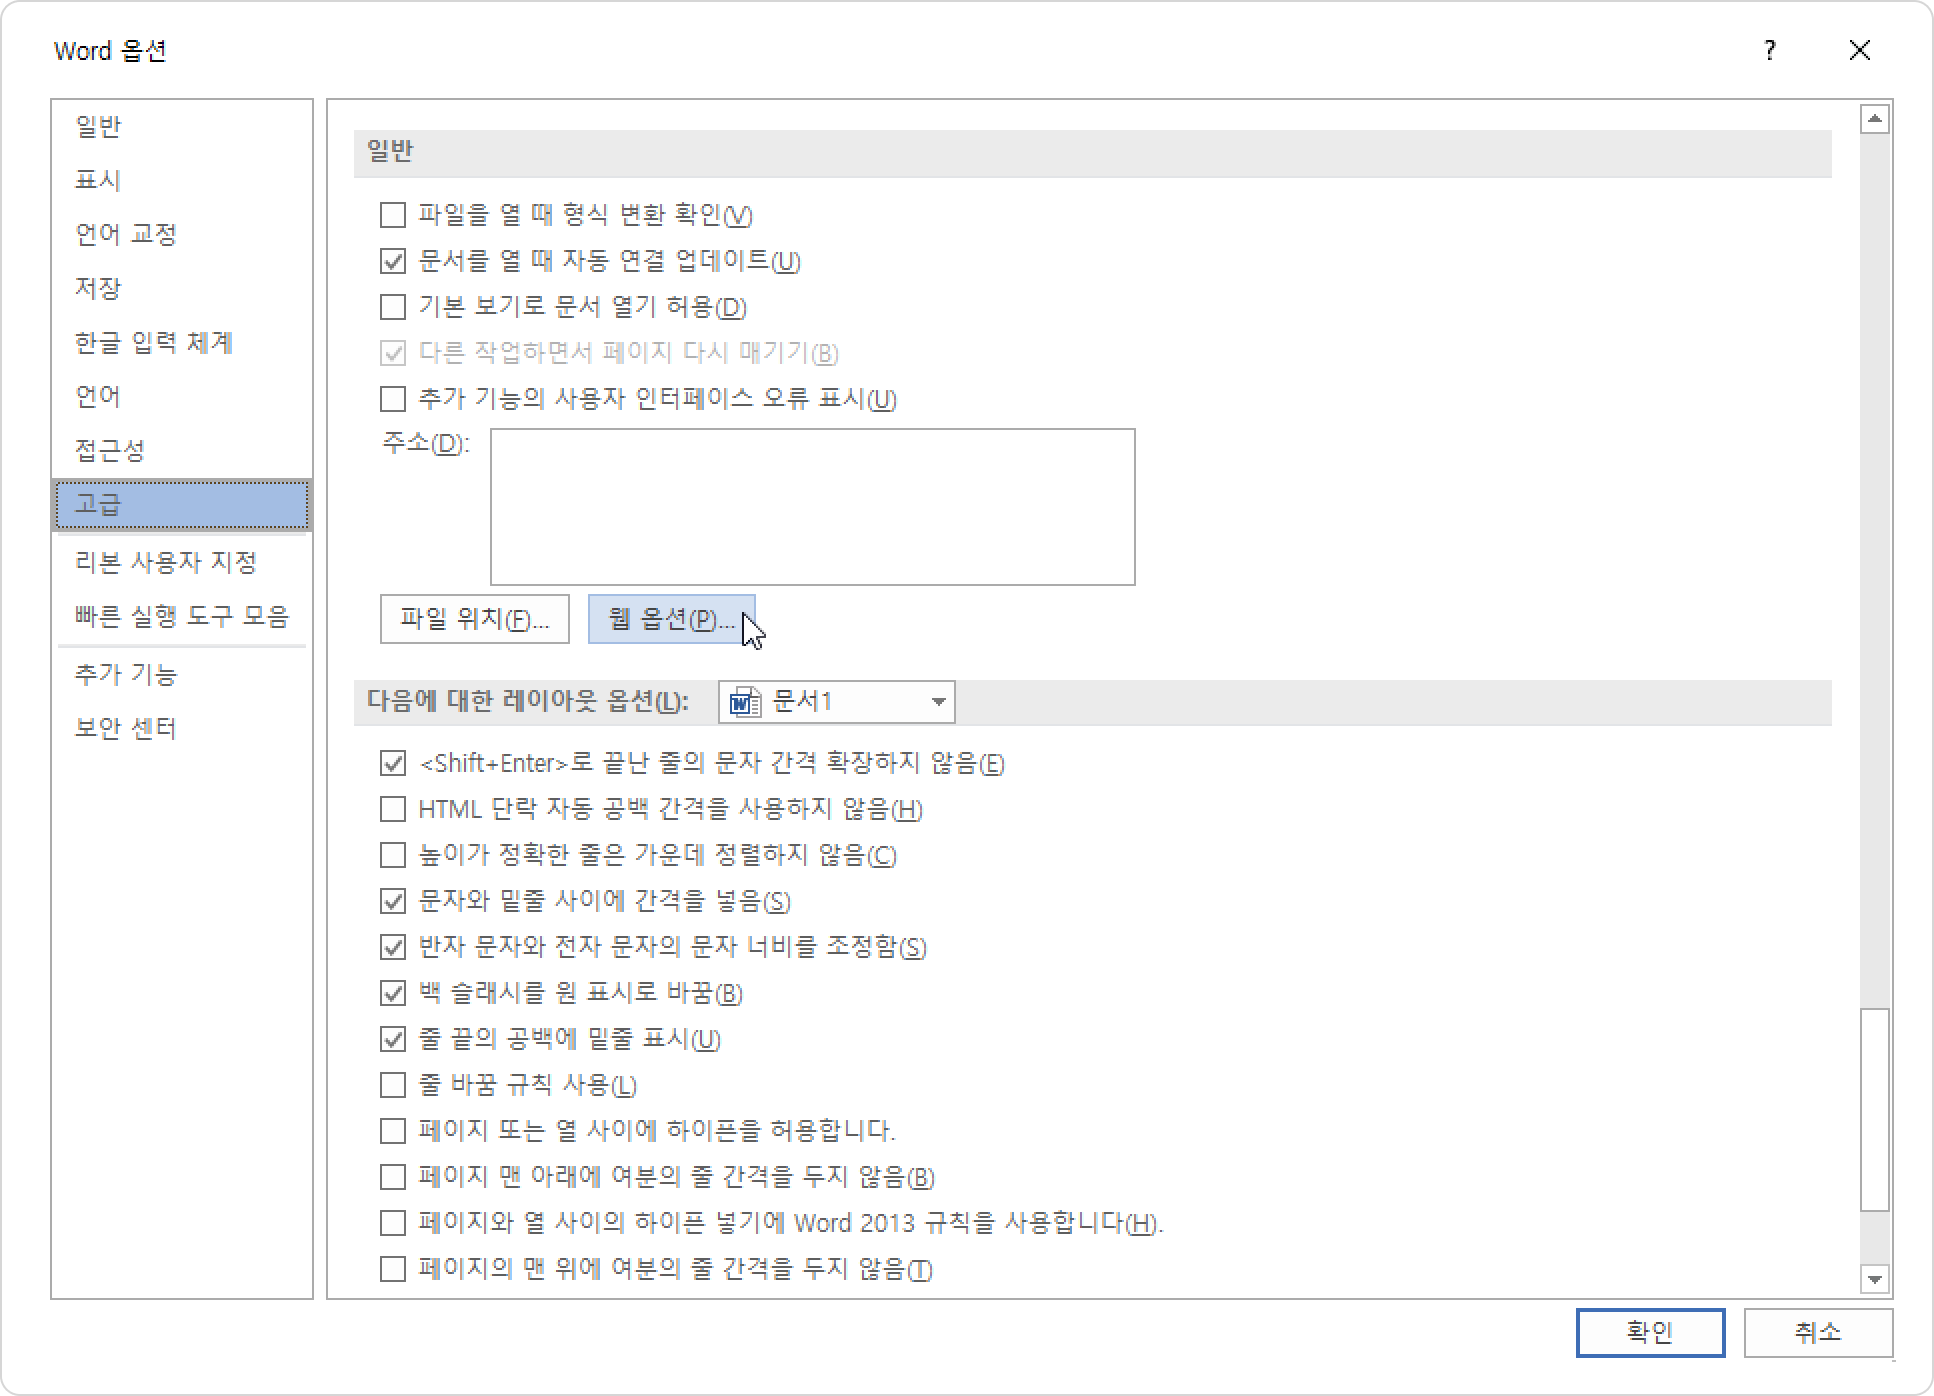Check HTML 단락 자동 공백 간격 option
This screenshot has height=1396, width=1934.
pyautogui.click(x=393, y=809)
